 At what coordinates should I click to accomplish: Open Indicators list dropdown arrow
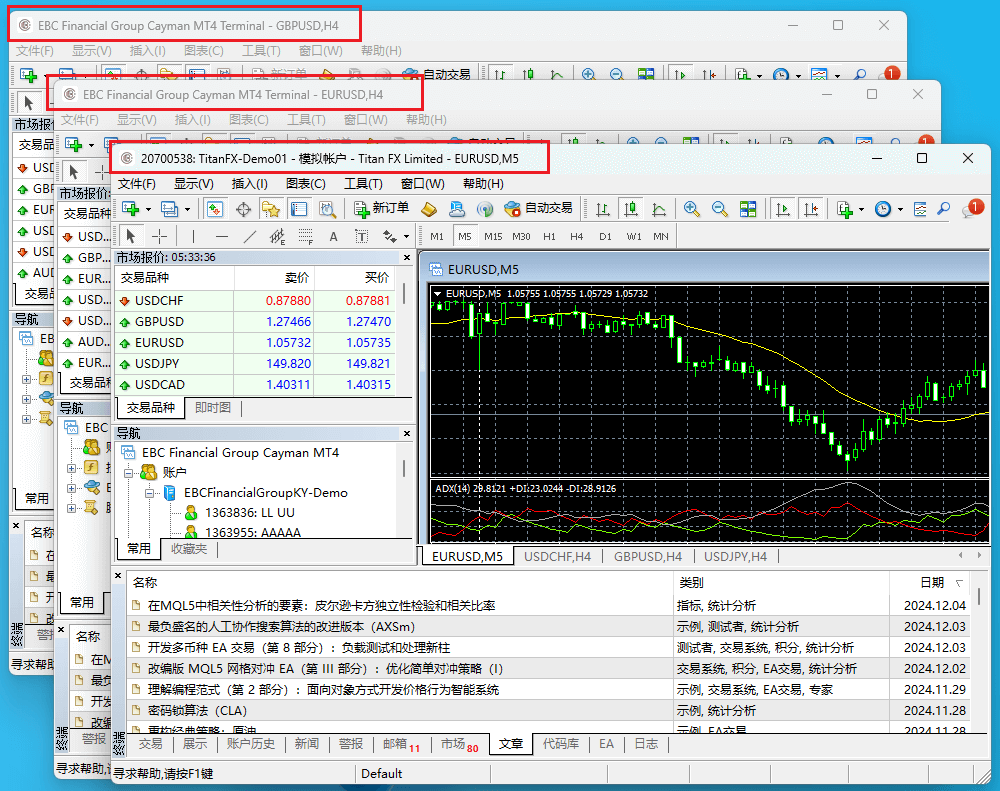click(862, 209)
